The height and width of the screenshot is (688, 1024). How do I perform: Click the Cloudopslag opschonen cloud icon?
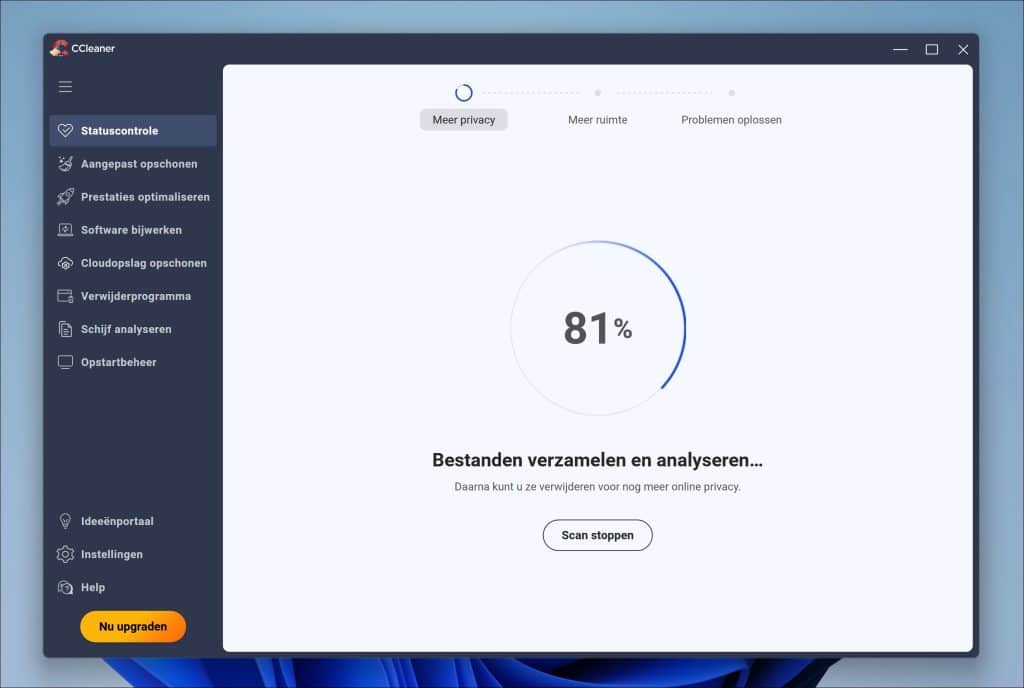(x=65, y=263)
